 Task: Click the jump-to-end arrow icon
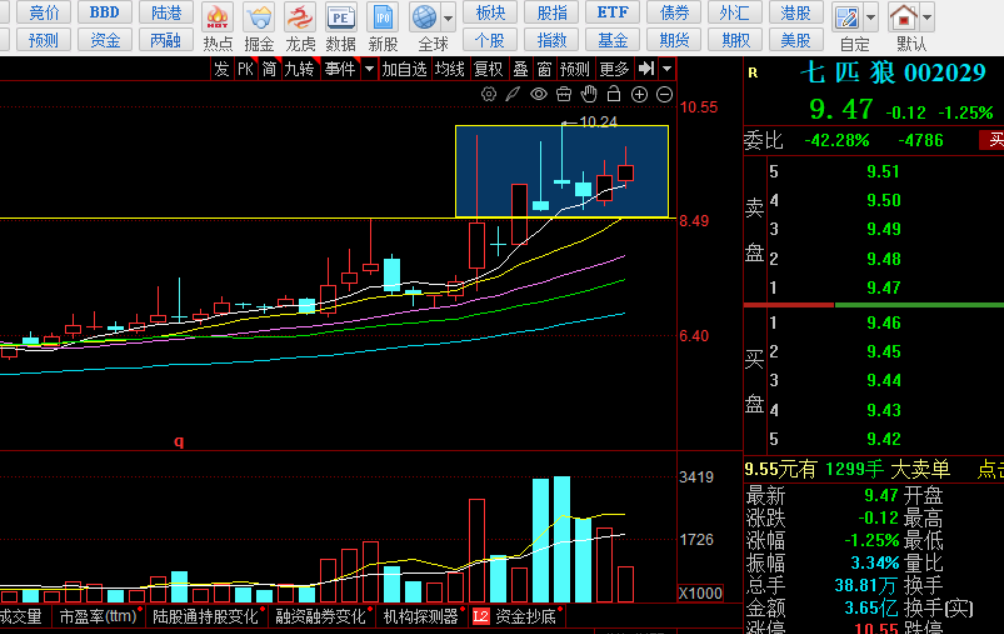click(647, 69)
